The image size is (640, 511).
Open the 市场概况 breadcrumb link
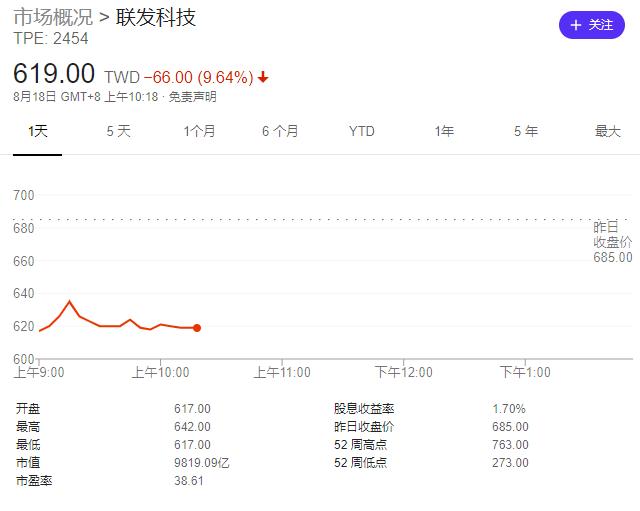coord(53,17)
